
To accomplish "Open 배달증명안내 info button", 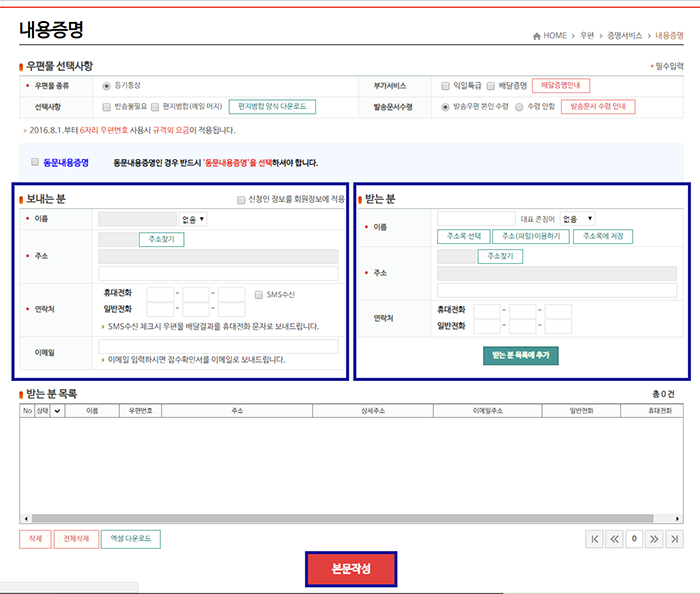I will pos(561,85).
